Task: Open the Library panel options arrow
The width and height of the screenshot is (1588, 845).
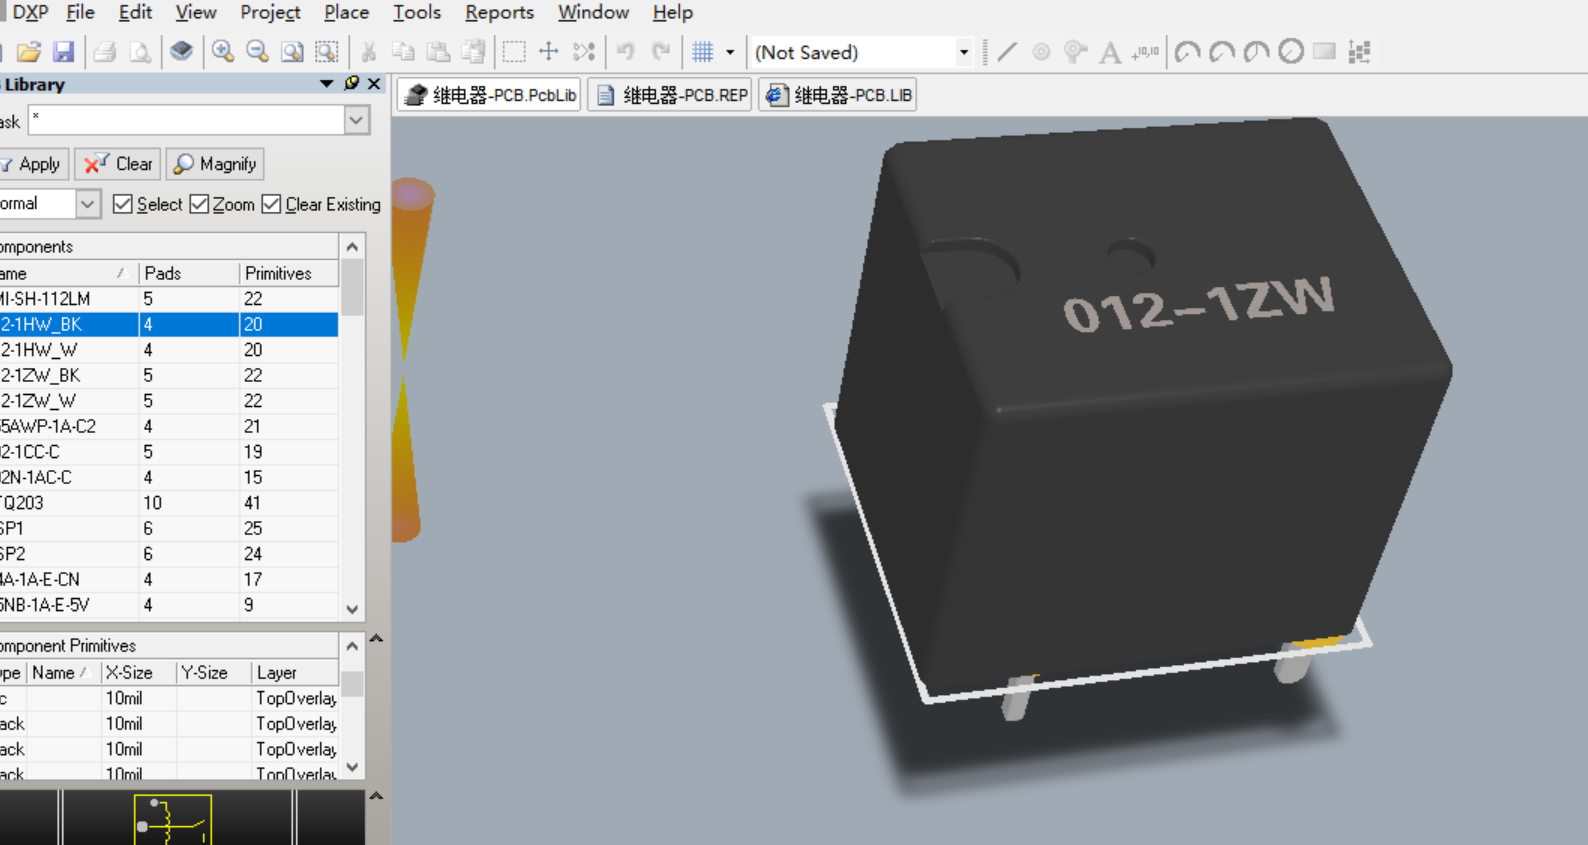Action: pyautogui.click(x=326, y=84)
